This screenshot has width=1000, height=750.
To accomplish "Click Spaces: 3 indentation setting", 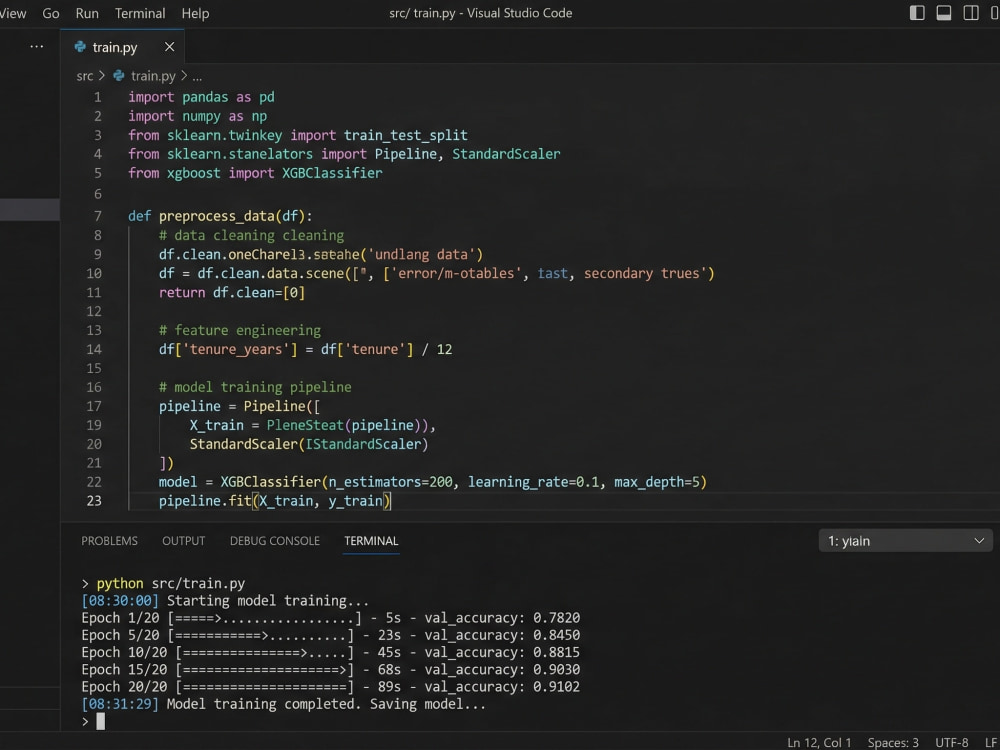I will 893,742.
